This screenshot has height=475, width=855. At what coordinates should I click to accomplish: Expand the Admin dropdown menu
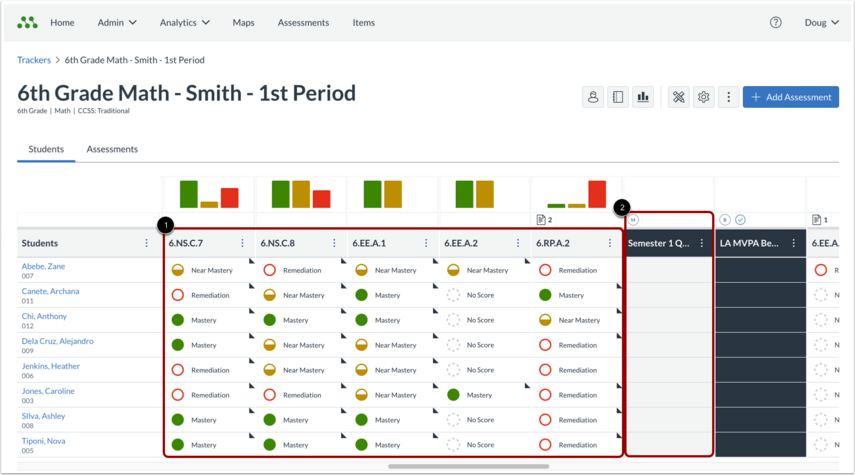click(117, 22)
